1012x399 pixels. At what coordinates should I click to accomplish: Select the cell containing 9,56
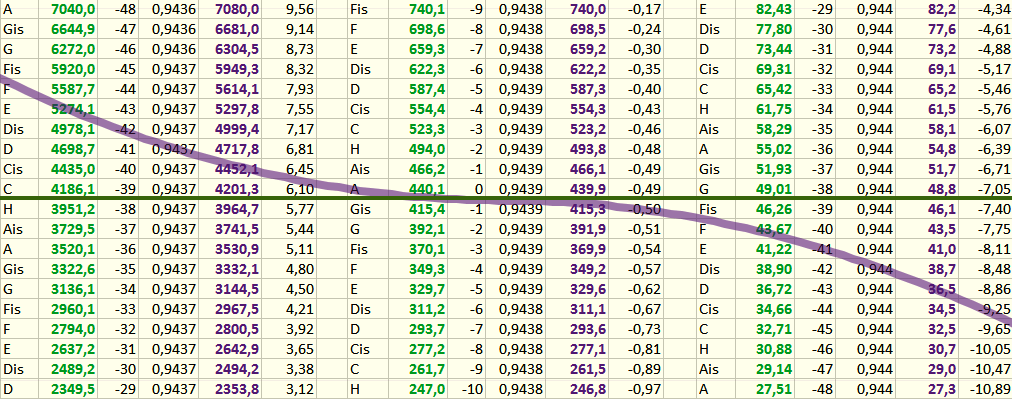tap(300, 10)
